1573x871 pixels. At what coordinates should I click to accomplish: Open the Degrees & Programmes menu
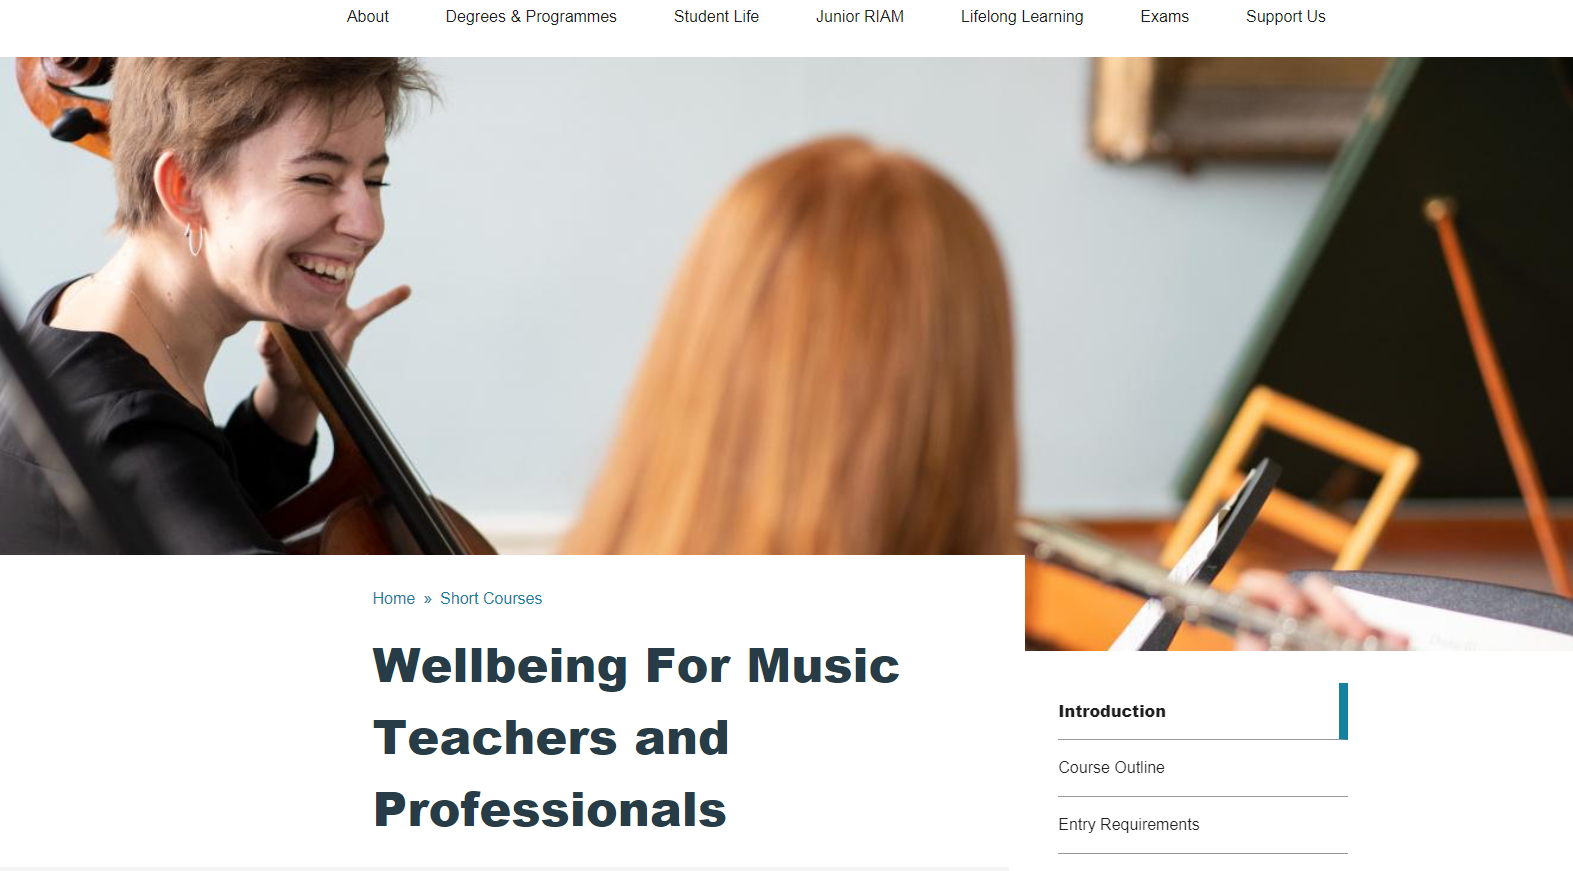tap(531, 16)
